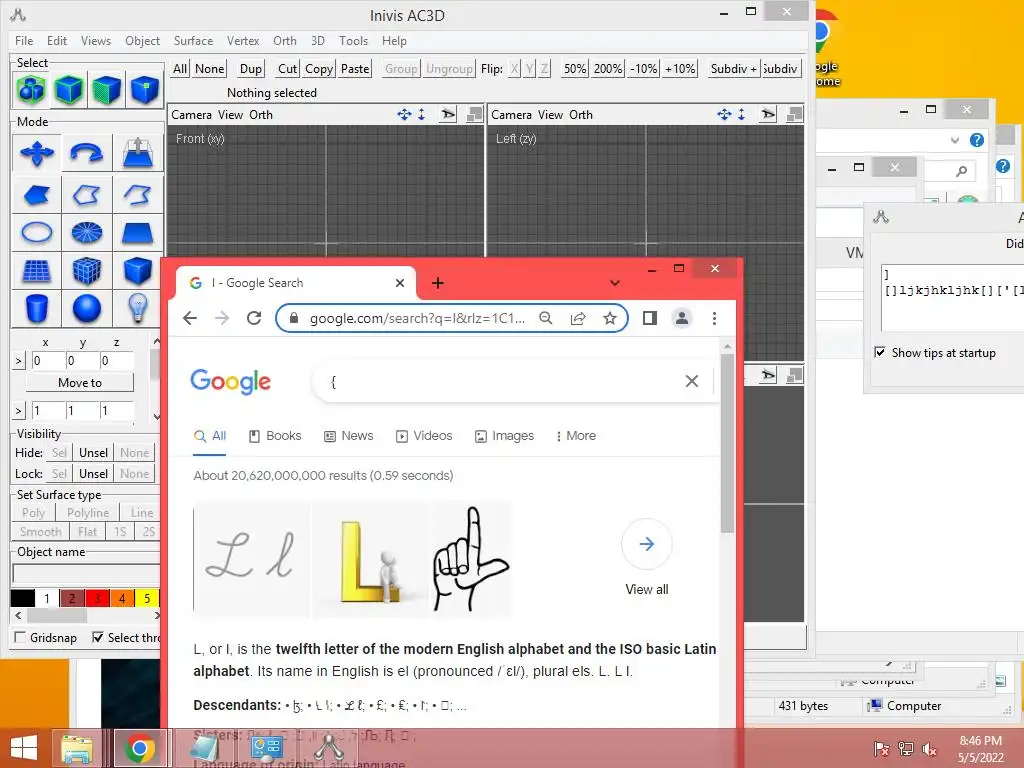Toggle Flat surface type

pyautogui.click(x=88, y=532)
